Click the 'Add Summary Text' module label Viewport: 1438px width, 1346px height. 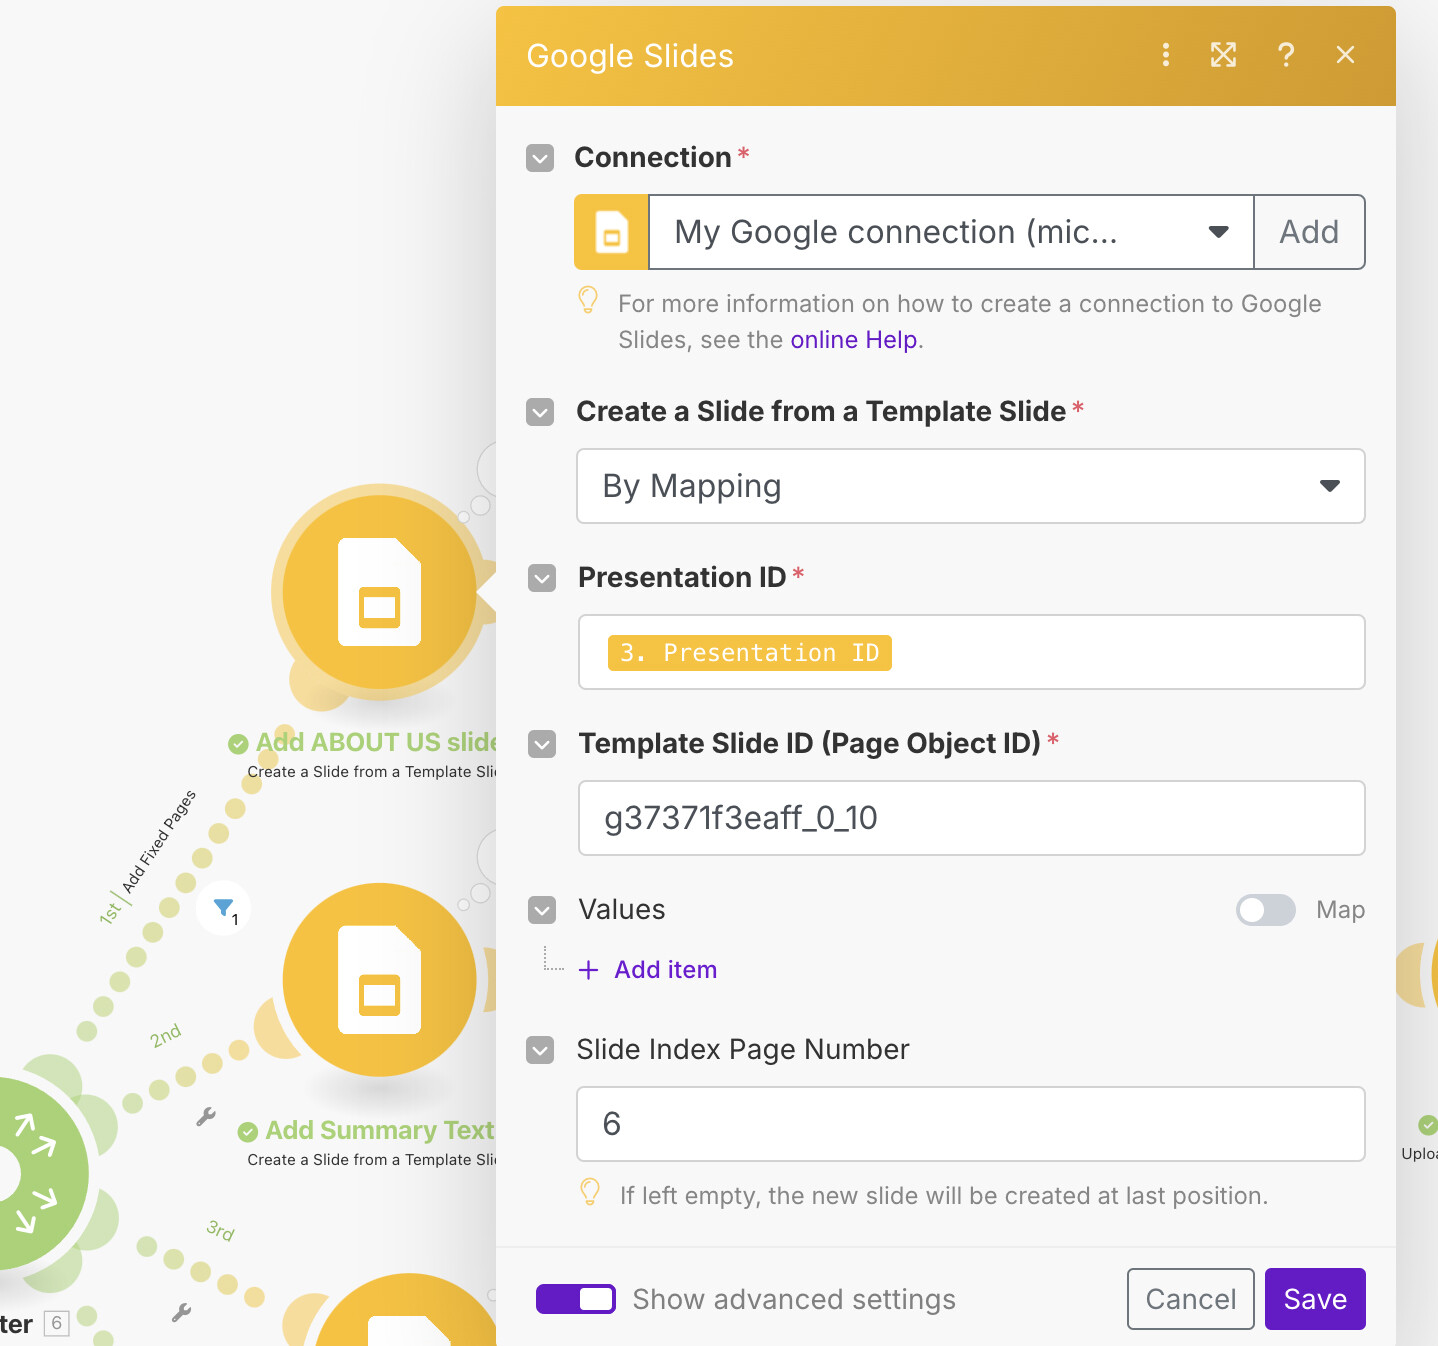[380, 1130]
